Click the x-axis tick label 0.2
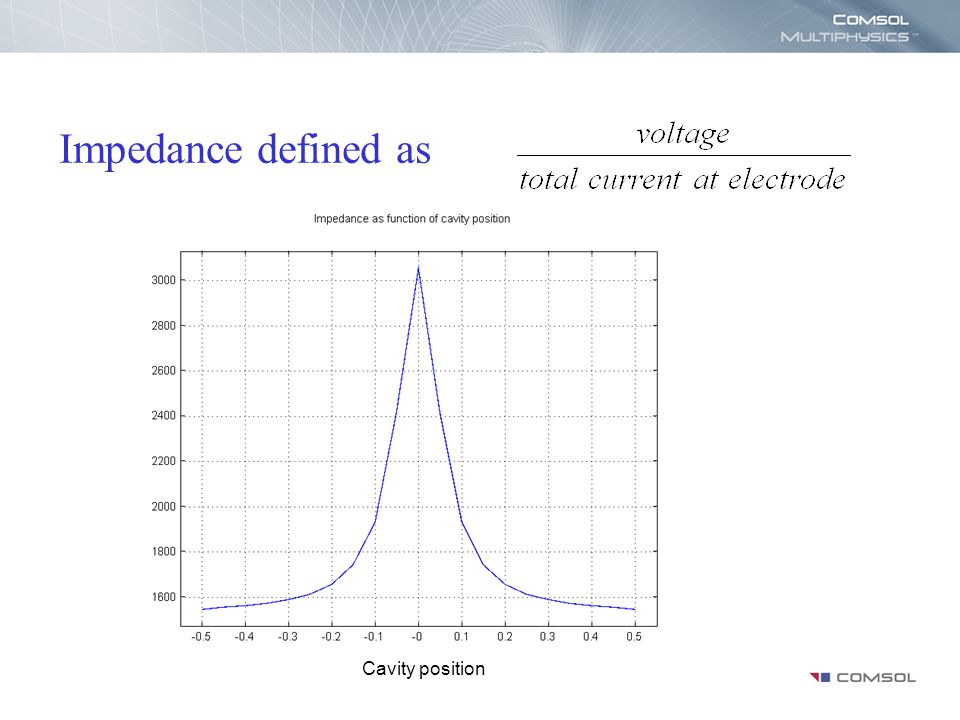The image size is (960, 720). [x=504, y=637]
